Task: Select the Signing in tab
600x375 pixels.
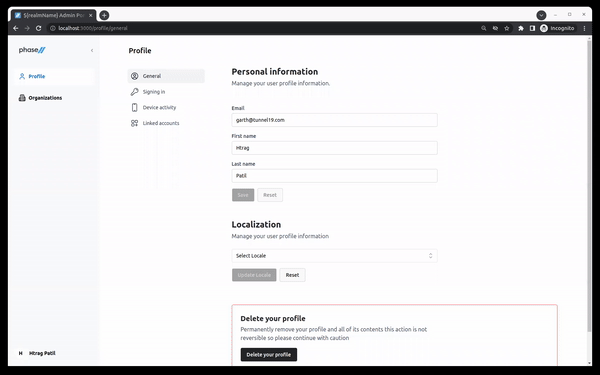Action: click(x=166, y=92)
